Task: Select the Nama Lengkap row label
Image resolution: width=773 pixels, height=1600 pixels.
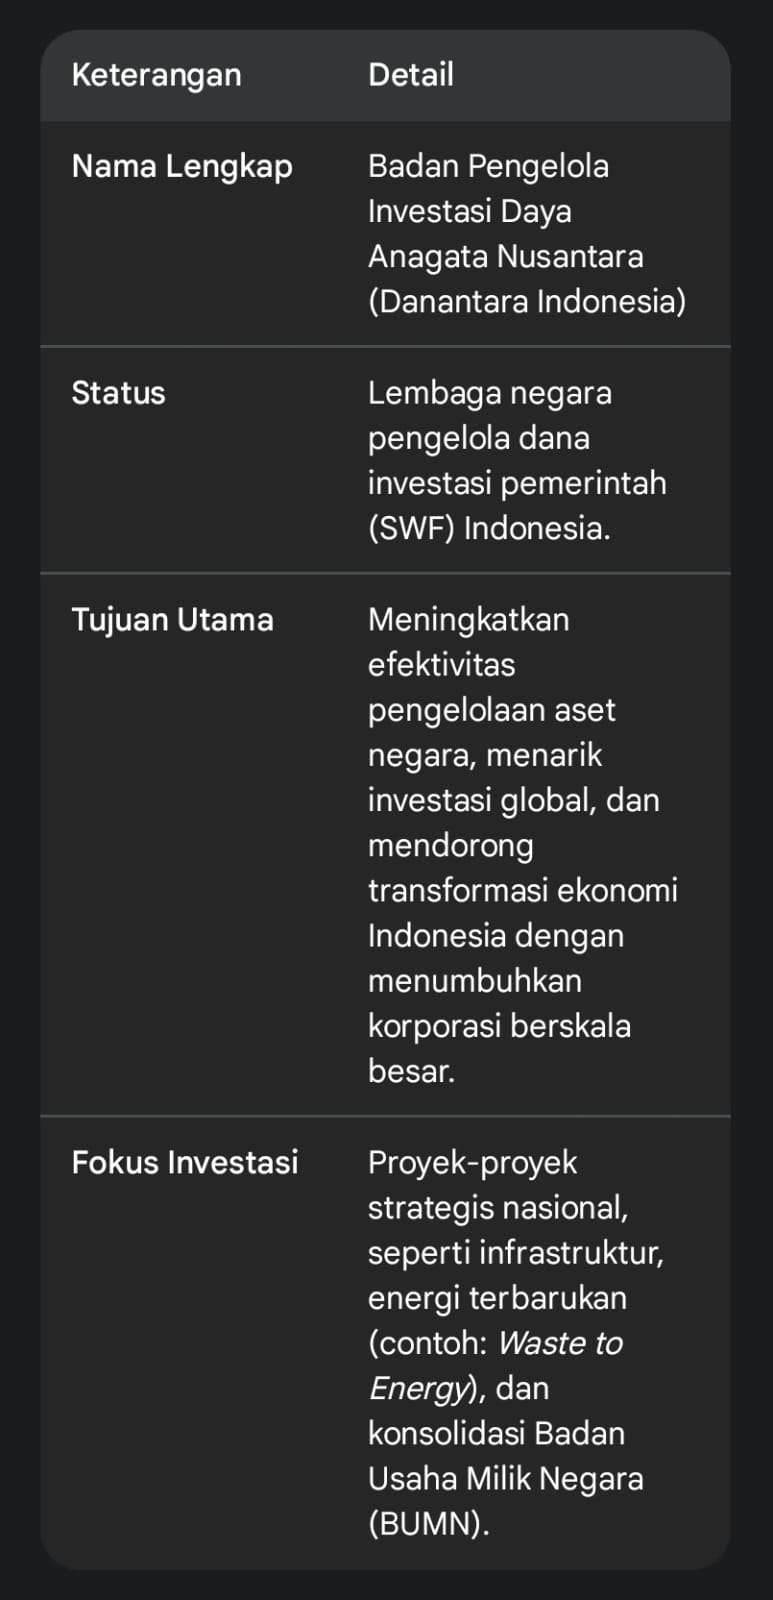Action: (182, 166)
